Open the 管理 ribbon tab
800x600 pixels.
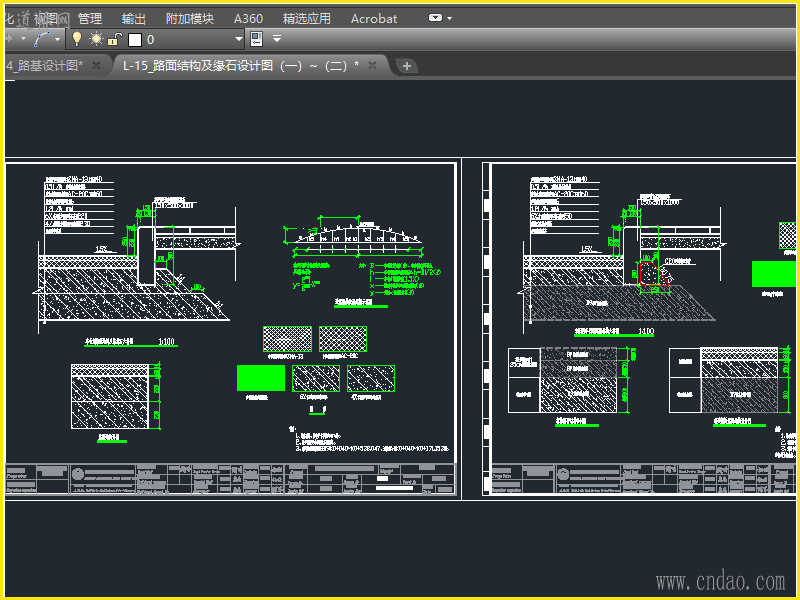pos(90,18)
